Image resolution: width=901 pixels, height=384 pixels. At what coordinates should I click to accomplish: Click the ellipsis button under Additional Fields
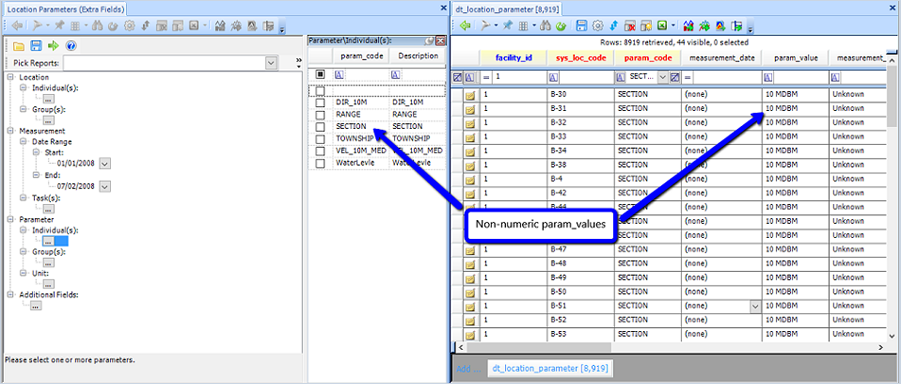tap(36, 306)
